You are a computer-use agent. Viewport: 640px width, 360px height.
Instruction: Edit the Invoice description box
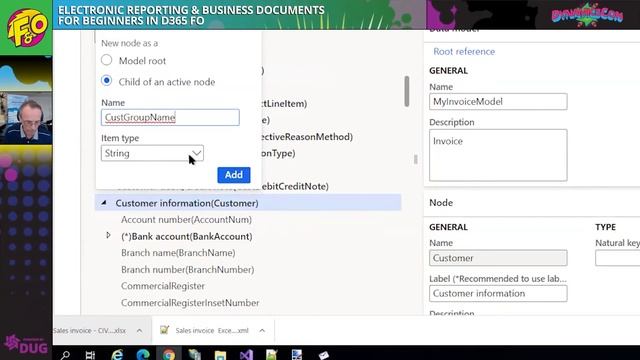(498, 155)
